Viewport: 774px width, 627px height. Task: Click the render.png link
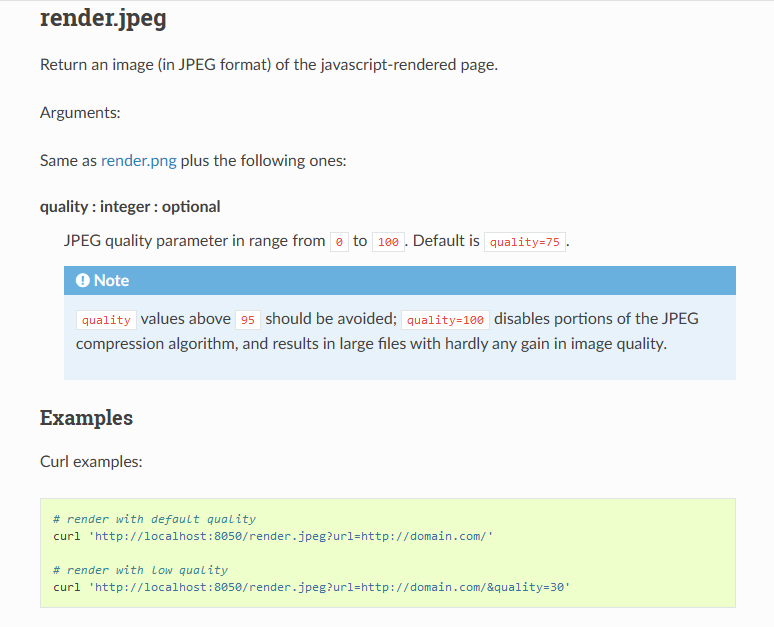(138, 160)
